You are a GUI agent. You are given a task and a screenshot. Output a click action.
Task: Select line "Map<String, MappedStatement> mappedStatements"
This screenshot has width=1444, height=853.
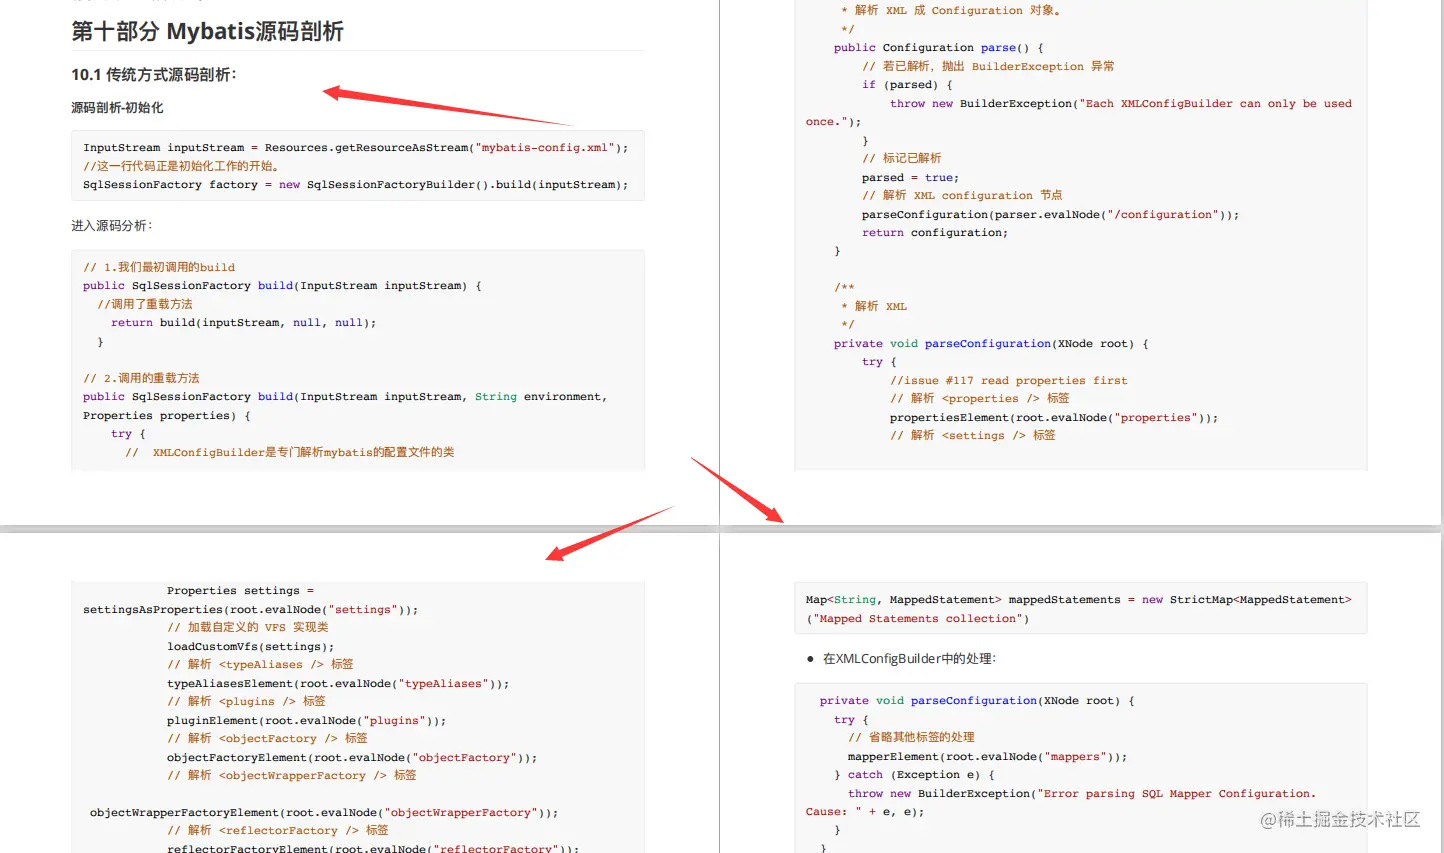(1078, 600)
